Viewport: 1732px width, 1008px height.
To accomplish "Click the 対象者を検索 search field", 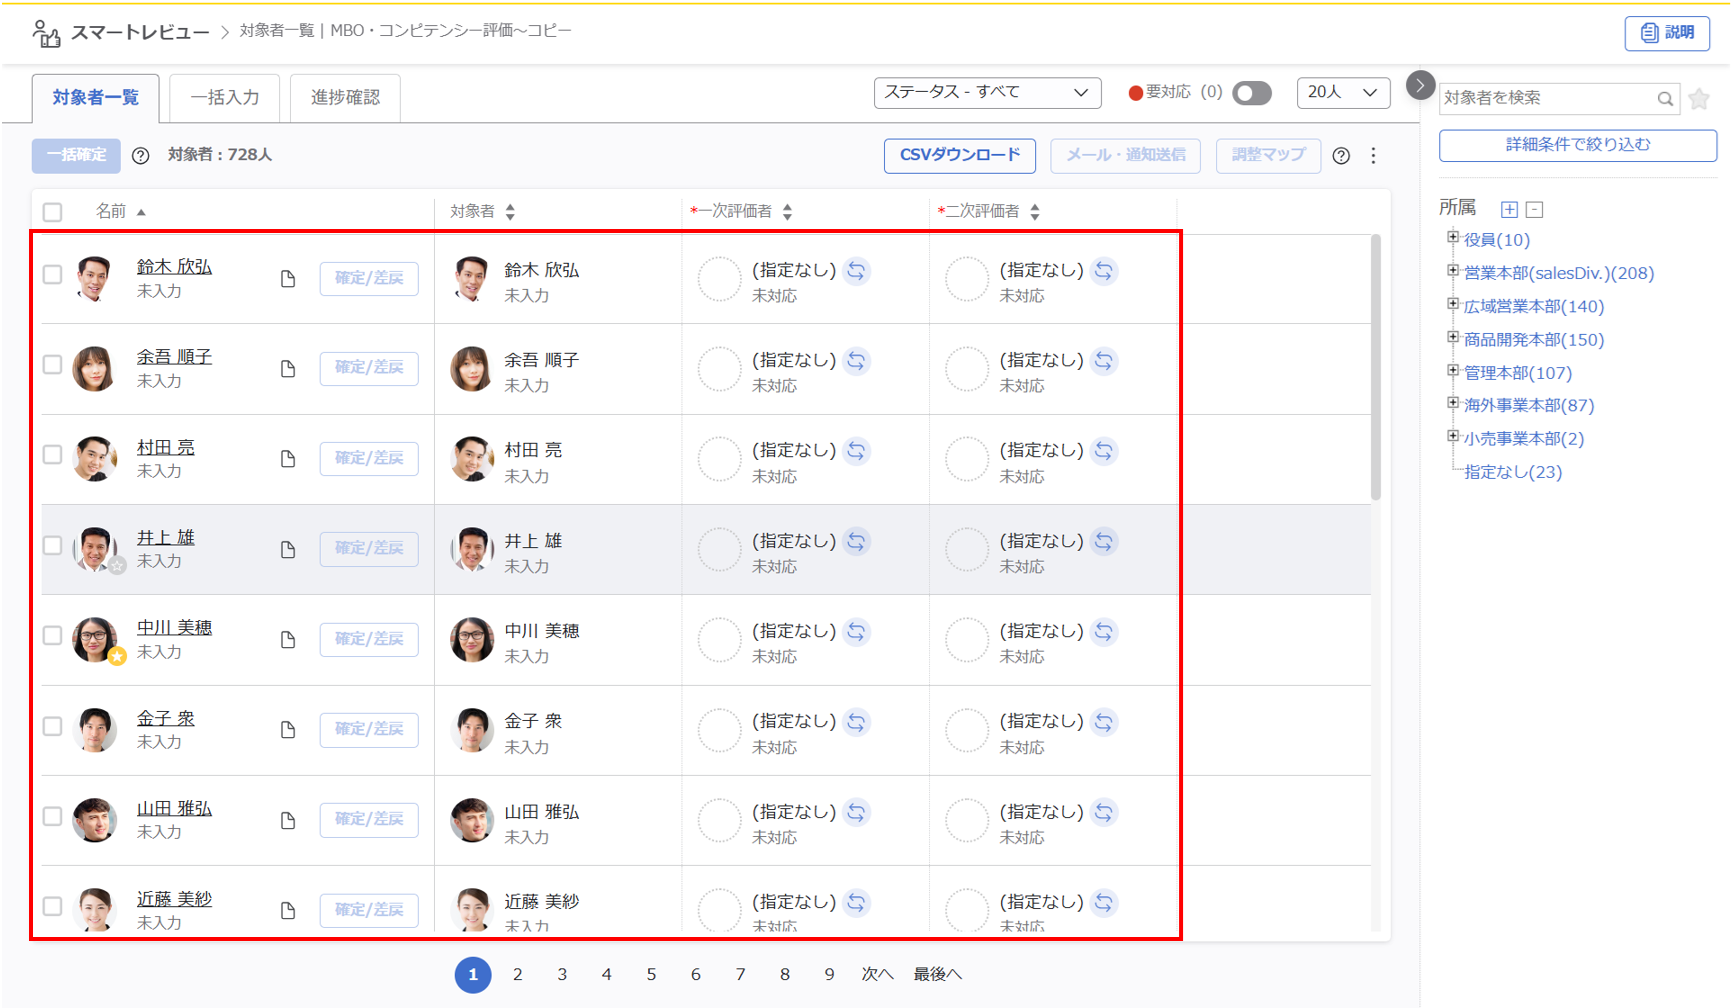I will (1545, 98).
